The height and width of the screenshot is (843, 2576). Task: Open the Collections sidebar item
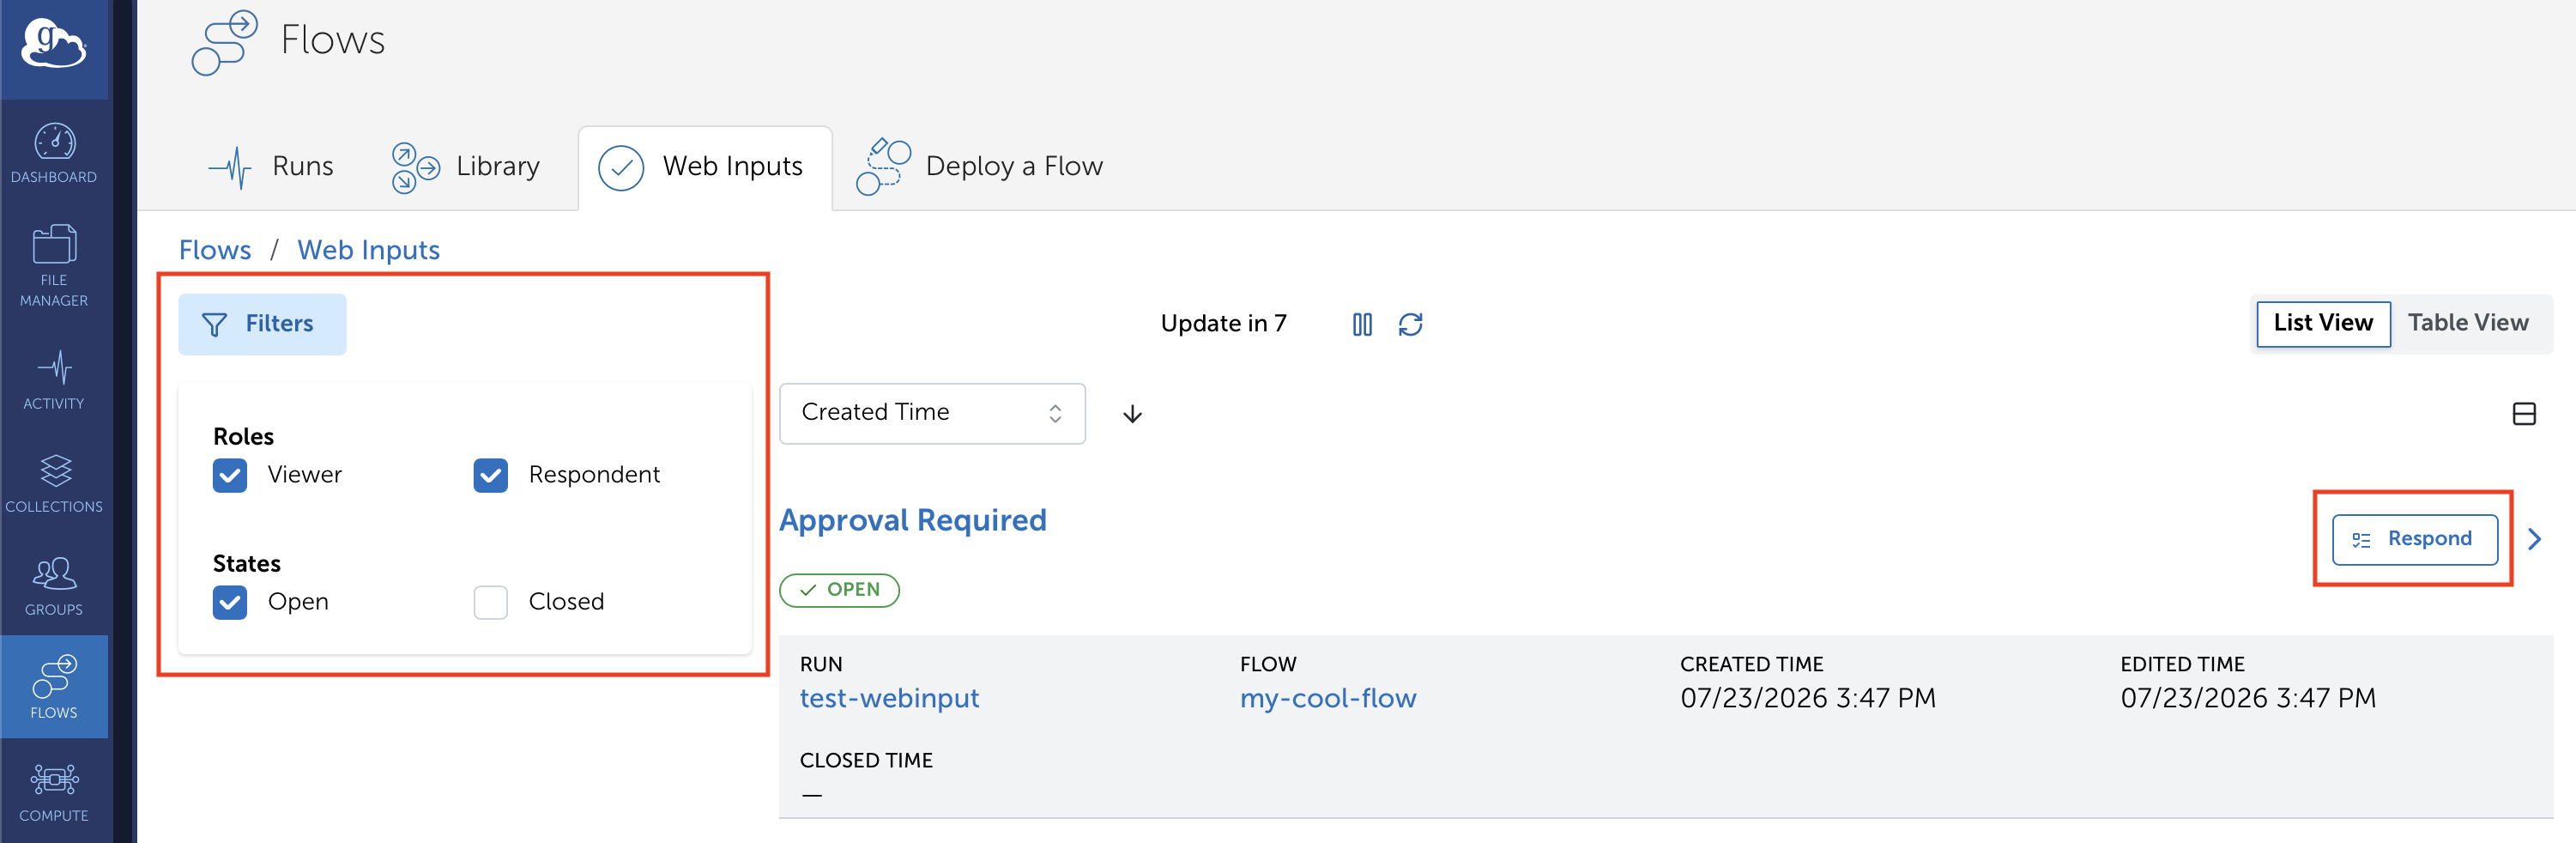click(54, 484)
